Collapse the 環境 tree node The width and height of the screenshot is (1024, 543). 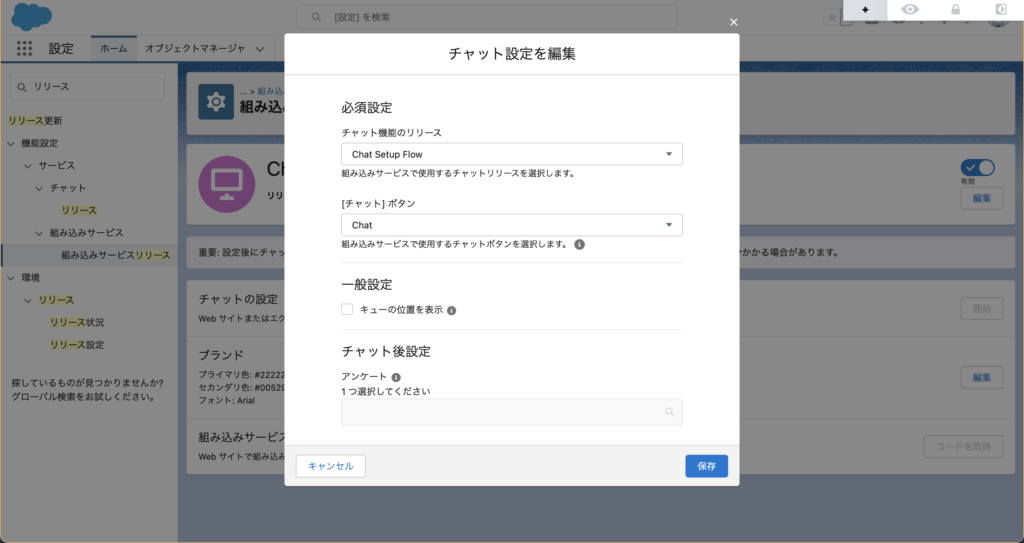tap(10, 278)
